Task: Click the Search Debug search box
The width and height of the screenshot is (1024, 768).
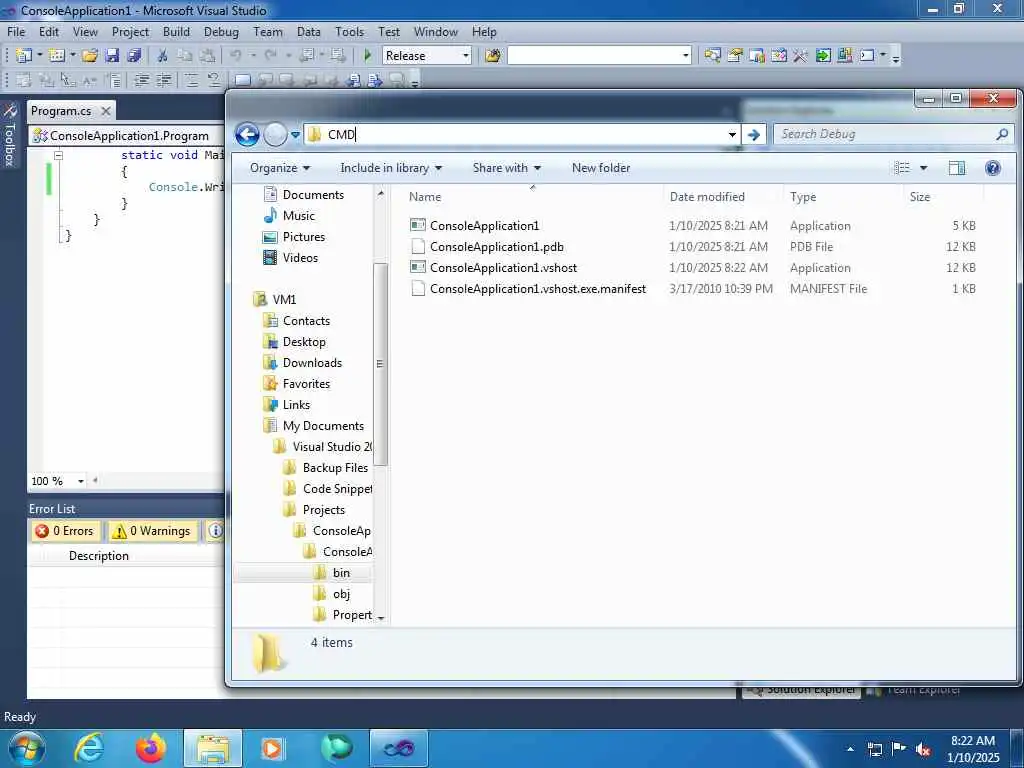Action: (x=892, y=135)
